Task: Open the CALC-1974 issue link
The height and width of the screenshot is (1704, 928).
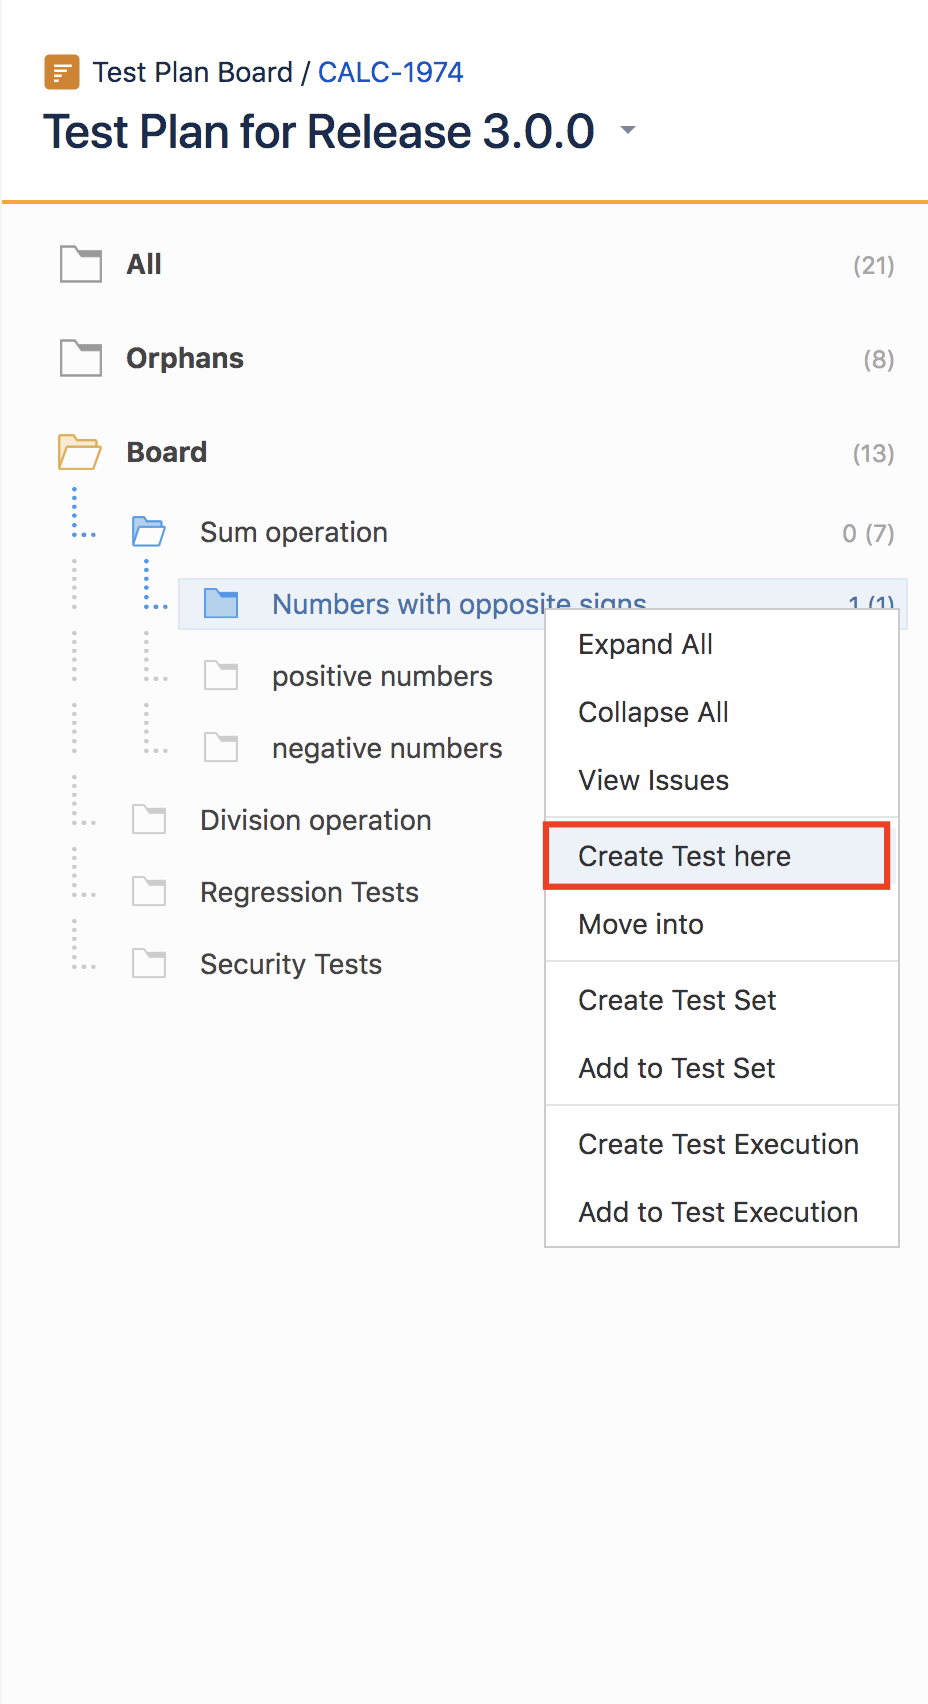Action: point(390,72)
